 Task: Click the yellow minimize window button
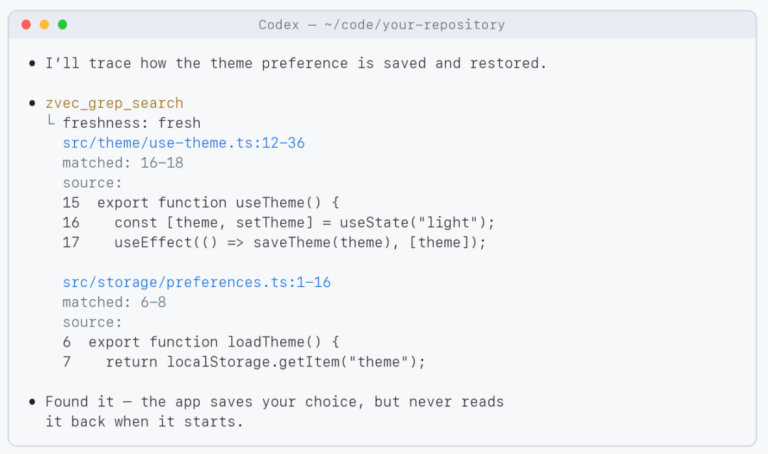click(45, 24)
